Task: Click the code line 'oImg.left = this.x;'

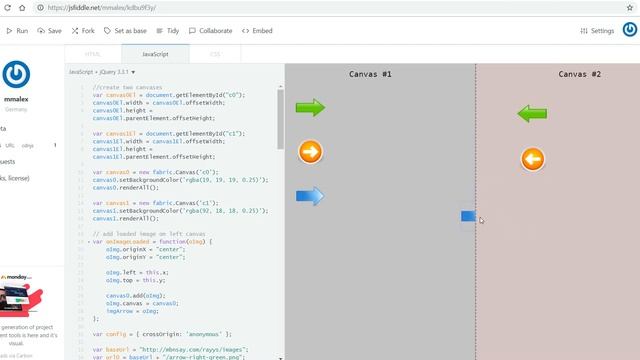Action: 137,272
